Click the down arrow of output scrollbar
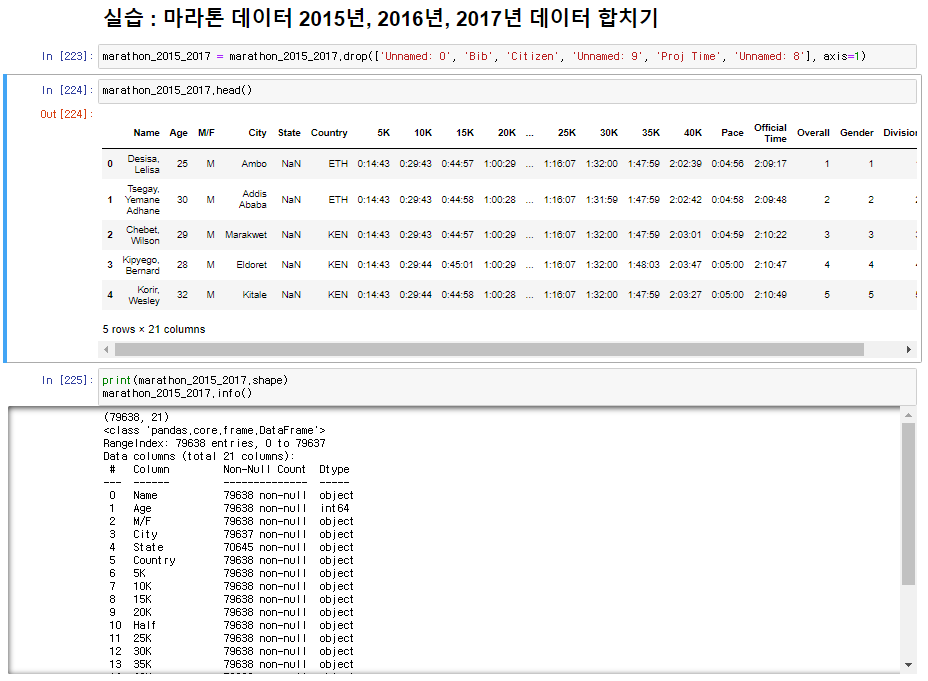Image resolution: width=928 pixels, height=681 pixels. point(908,665)
